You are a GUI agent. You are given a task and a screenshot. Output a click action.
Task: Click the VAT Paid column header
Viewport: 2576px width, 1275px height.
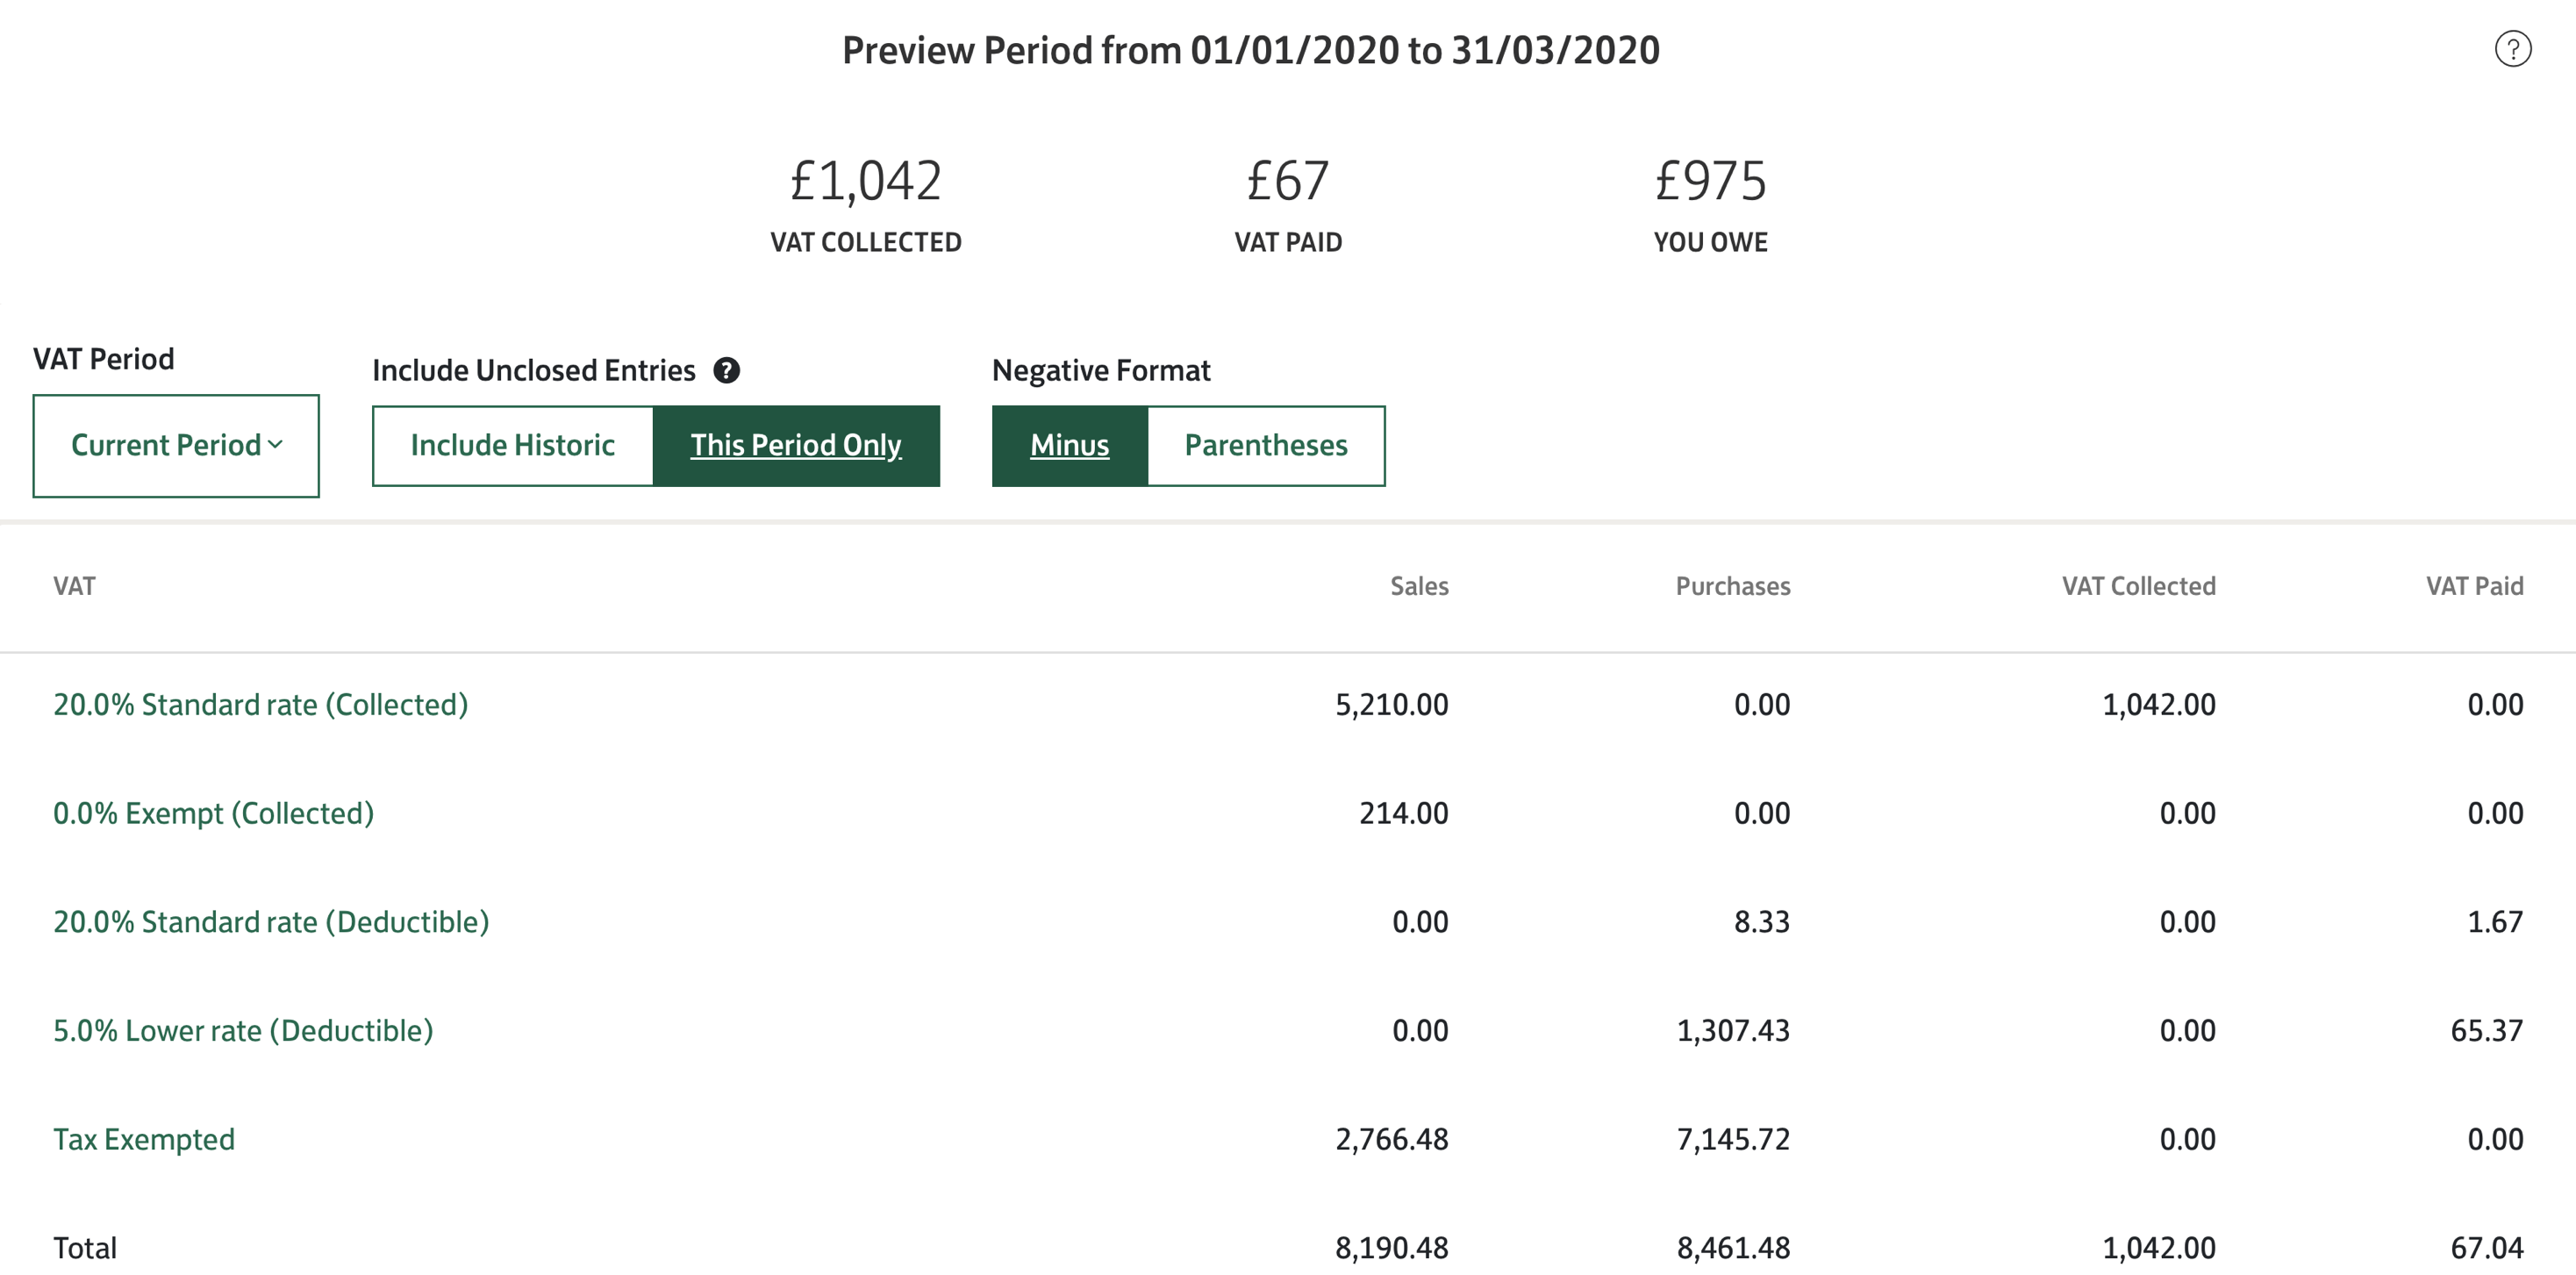2474,587
